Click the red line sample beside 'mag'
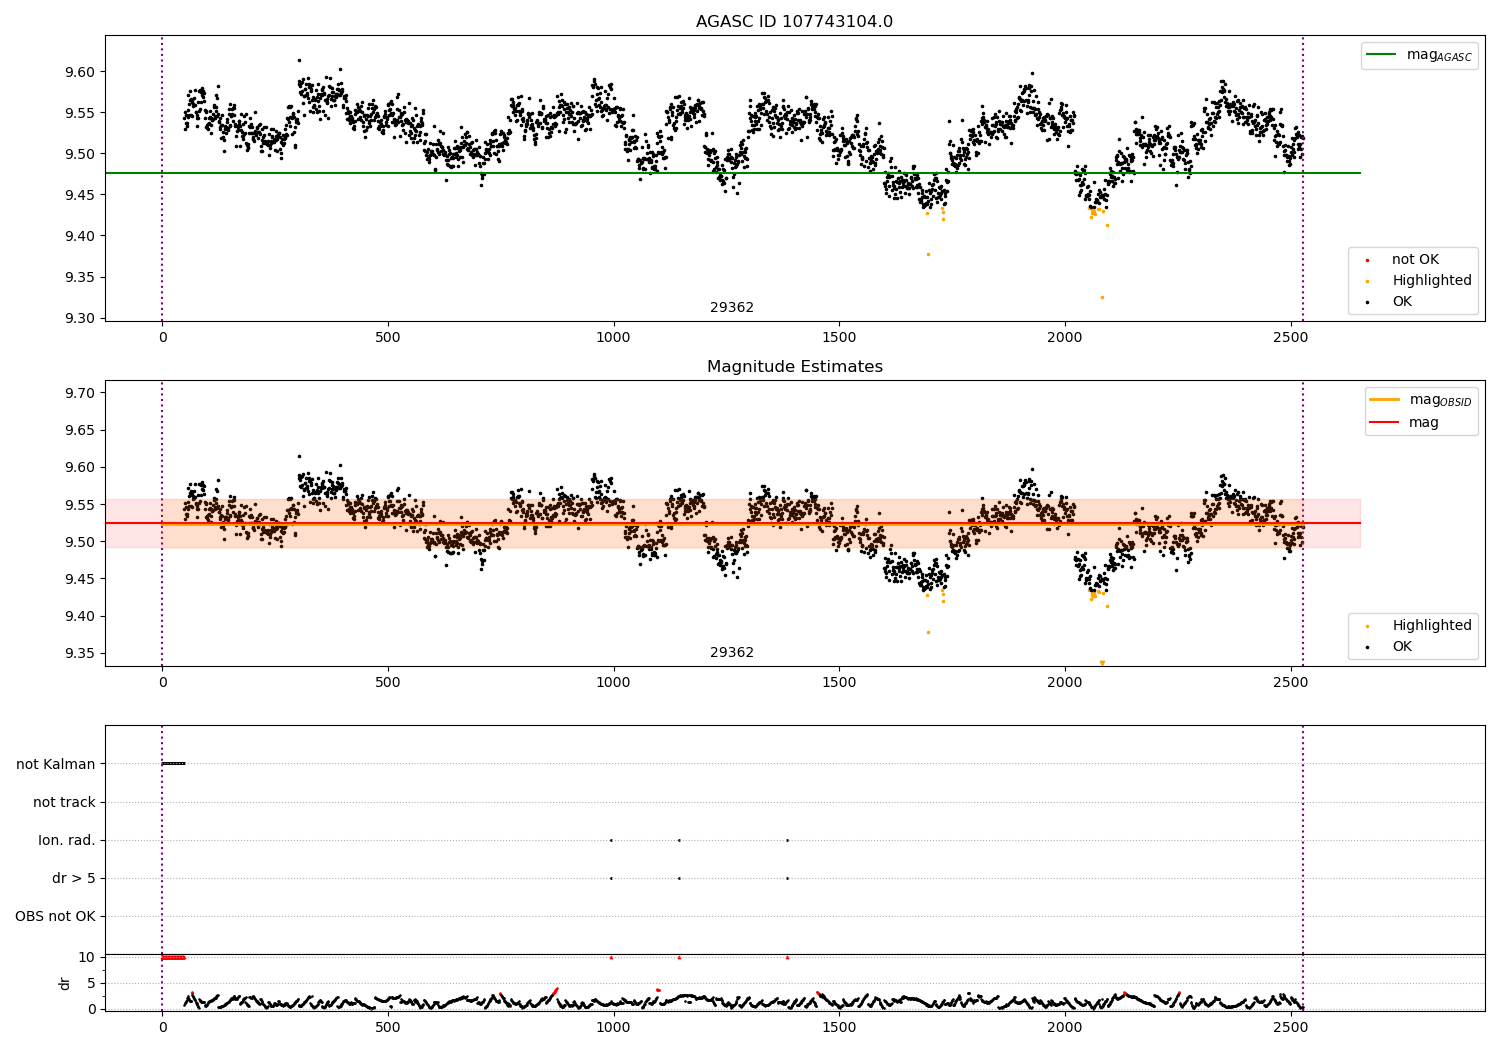 (x=1385, y=423)
